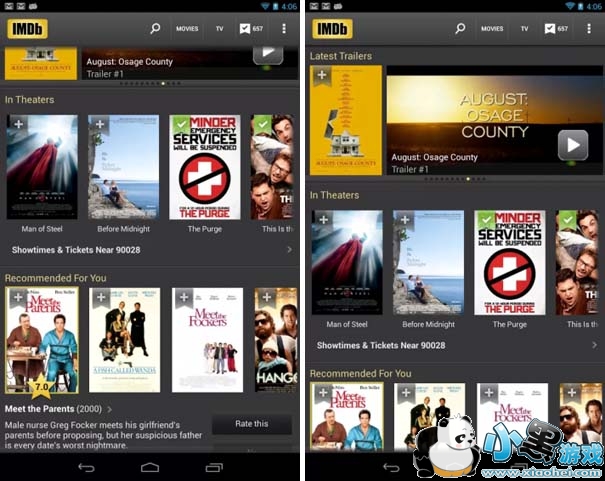
Task: Add Meet the Parents to watchlist, left screen
Action: (x=18, y=297)
